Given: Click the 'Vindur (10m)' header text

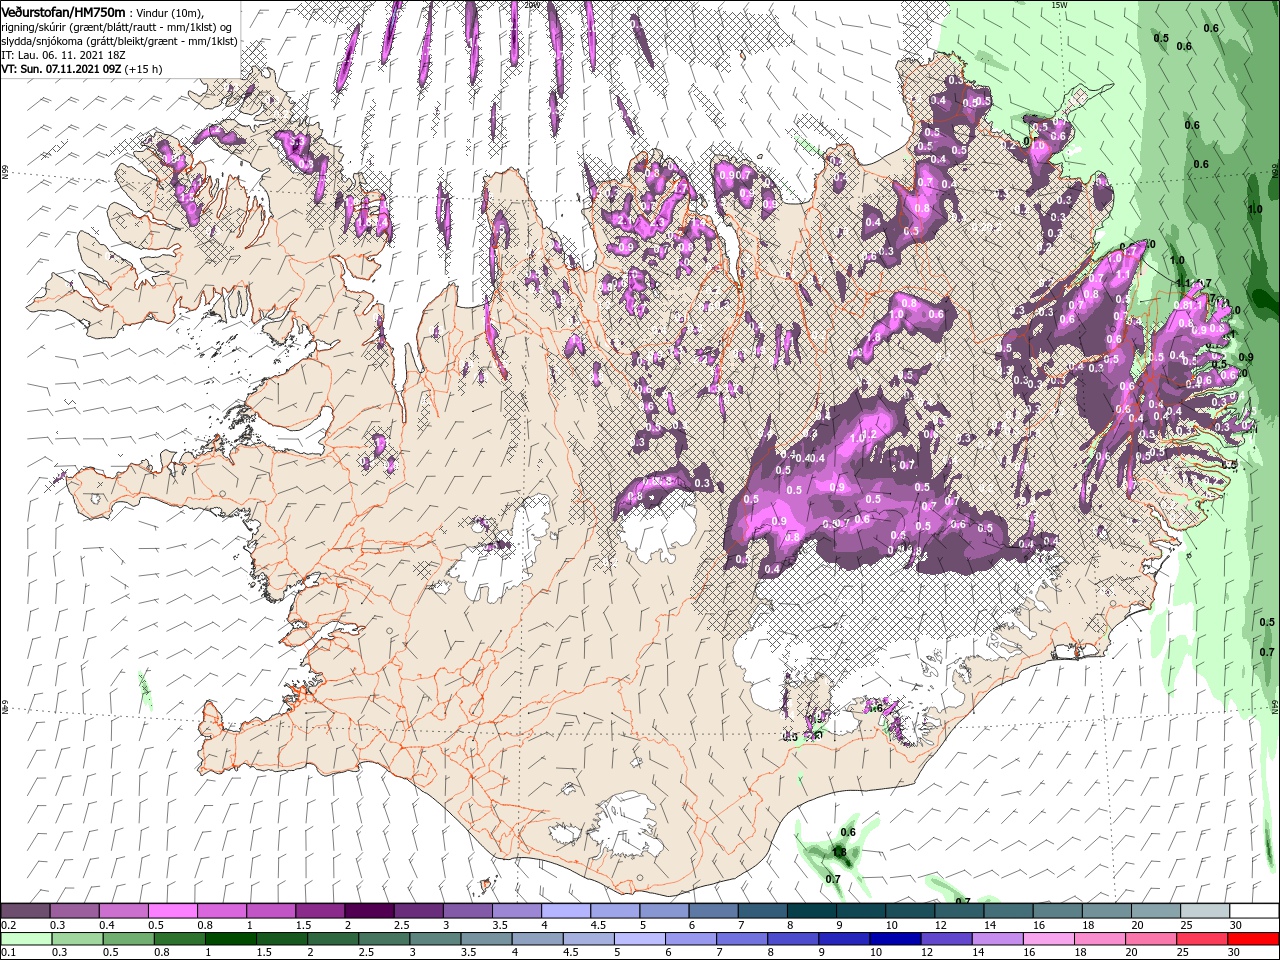Looking at the screenshot, I should pyautogui.click(x=170, y=12).
